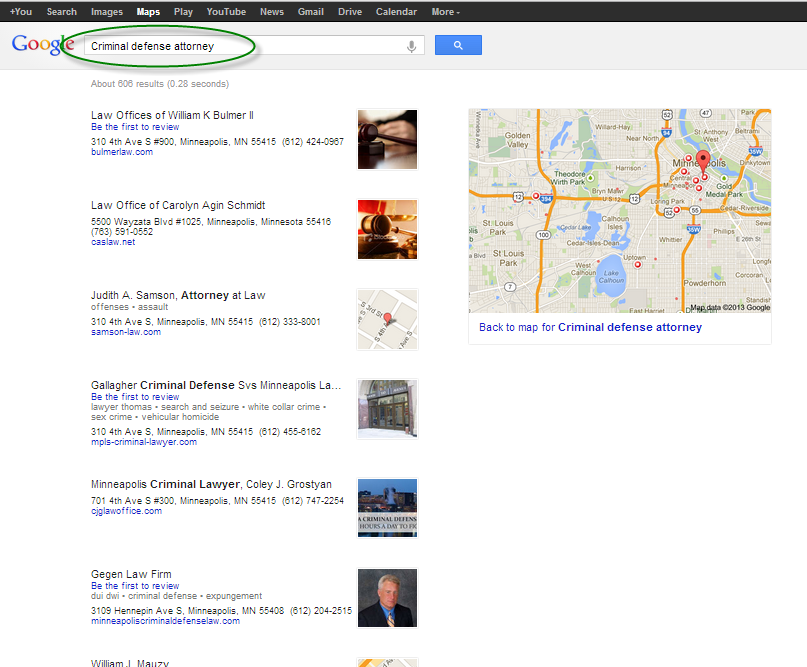Visit the minneapoliscriminaldefenselaw.com website link
This screenshot has width=807, height=667.
click(x=166, y=621)
